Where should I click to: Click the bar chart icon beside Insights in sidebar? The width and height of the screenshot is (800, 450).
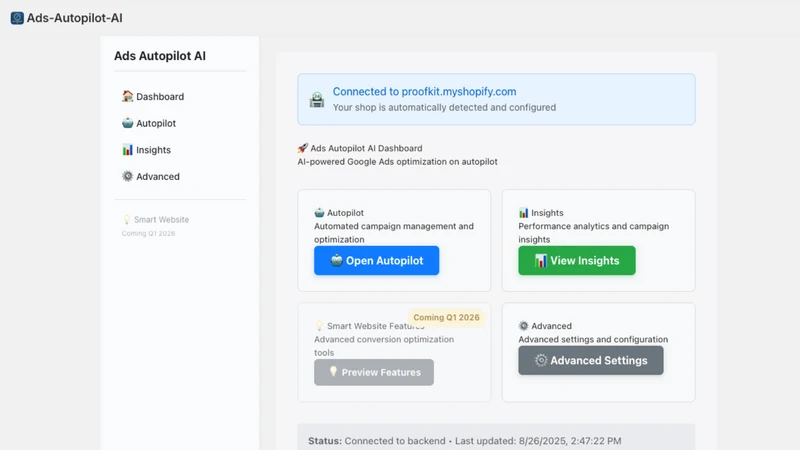pyautogui.click(x=128, y=149)
